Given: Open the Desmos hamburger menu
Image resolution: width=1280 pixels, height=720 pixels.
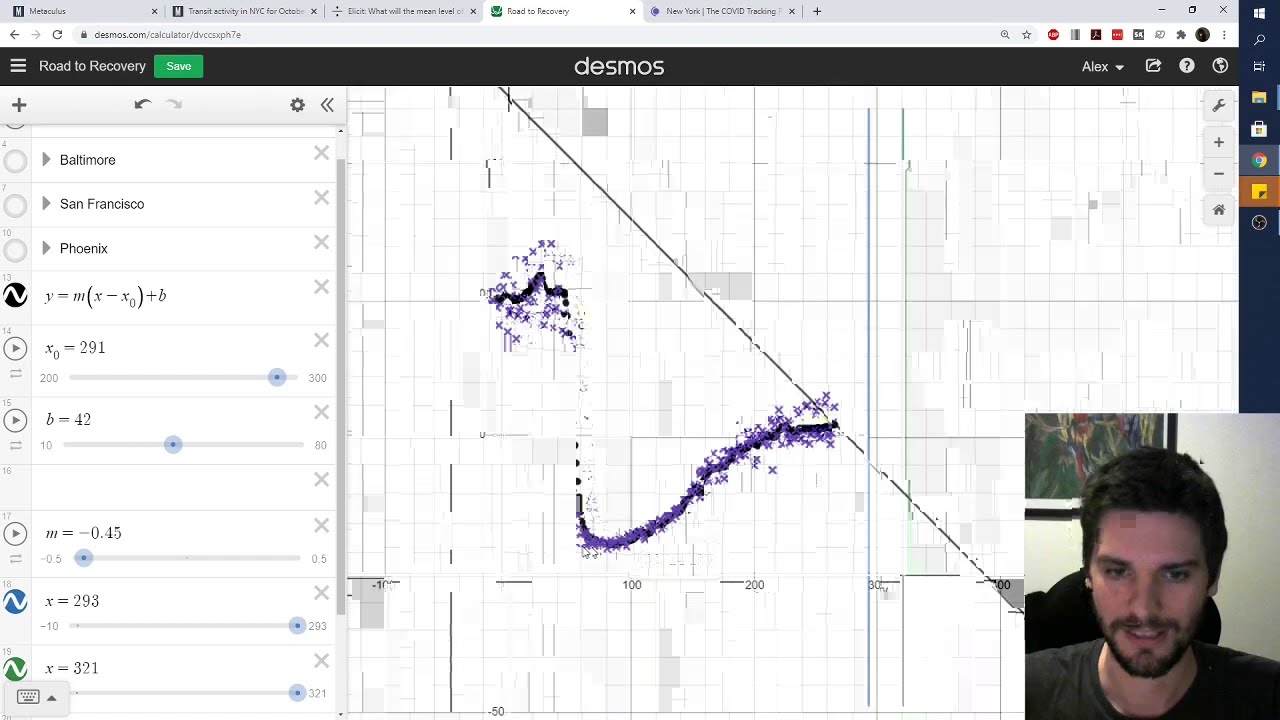Looking at the screenshot, I should click(x=18, y=66).
